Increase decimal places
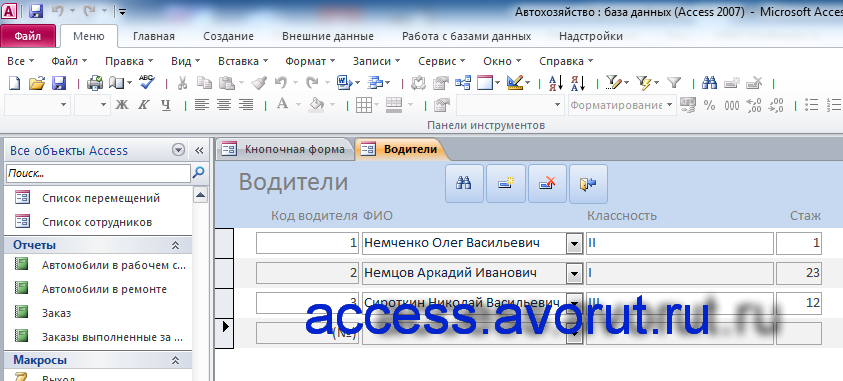This screenshot has width=843, height=381. coord(754,105)
